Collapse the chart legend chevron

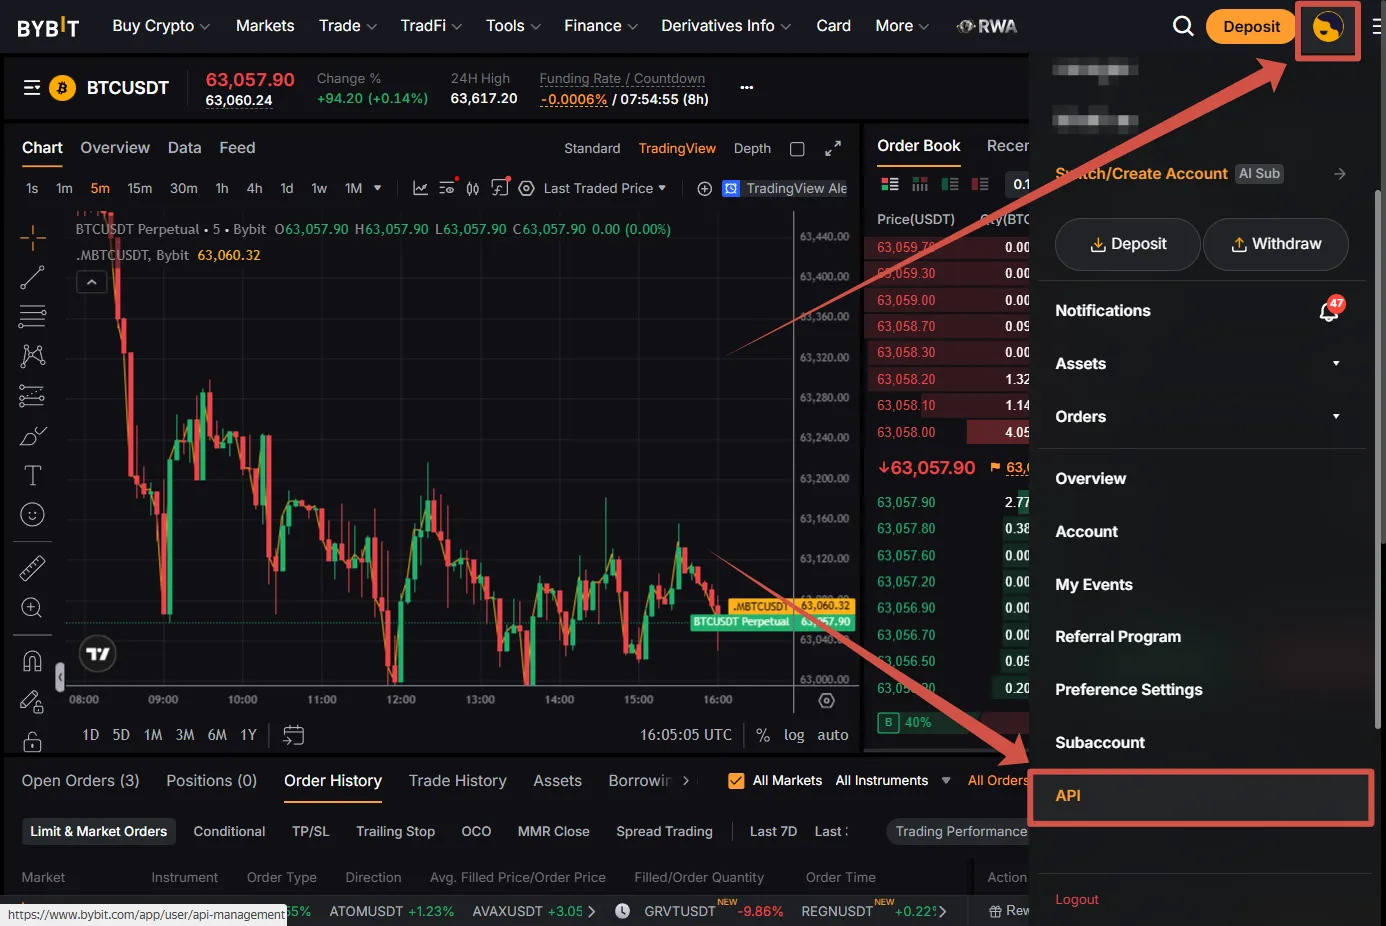coord(91,282)
